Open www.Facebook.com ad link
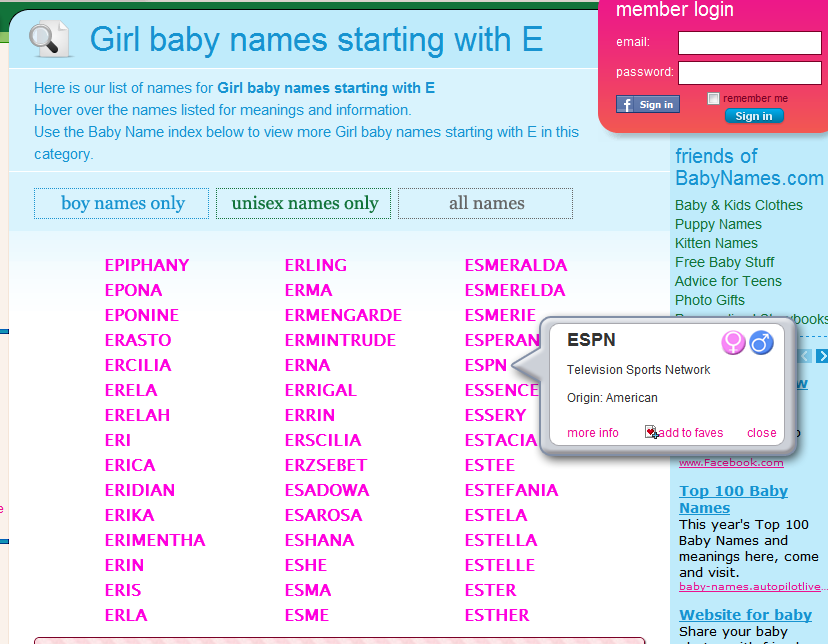The height and width of the screenshot is (644, 828). [731, 462]
